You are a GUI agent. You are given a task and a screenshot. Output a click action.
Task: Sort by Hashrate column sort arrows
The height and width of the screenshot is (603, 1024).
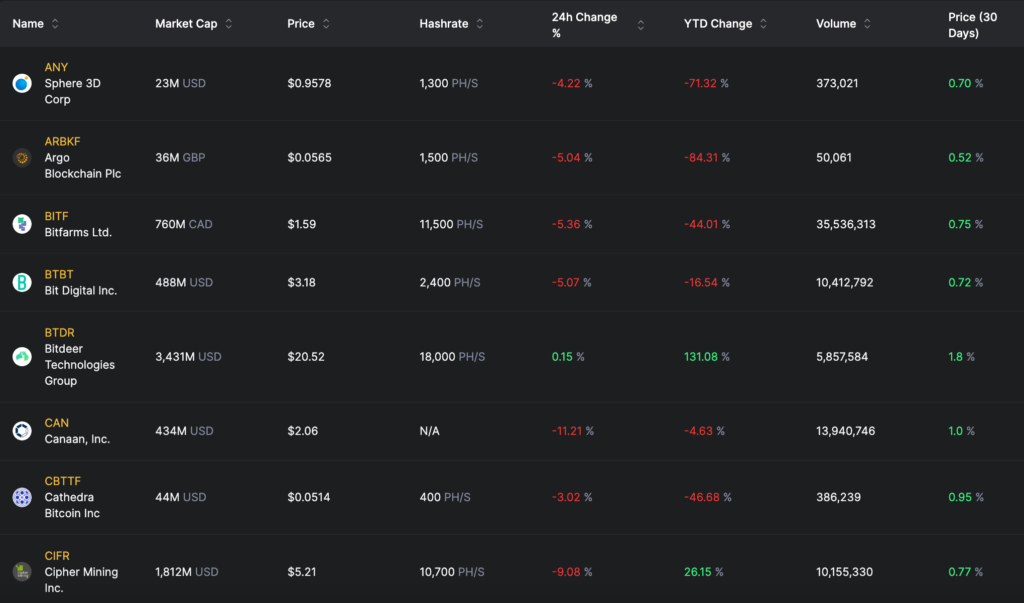click(x=480, y=24)
